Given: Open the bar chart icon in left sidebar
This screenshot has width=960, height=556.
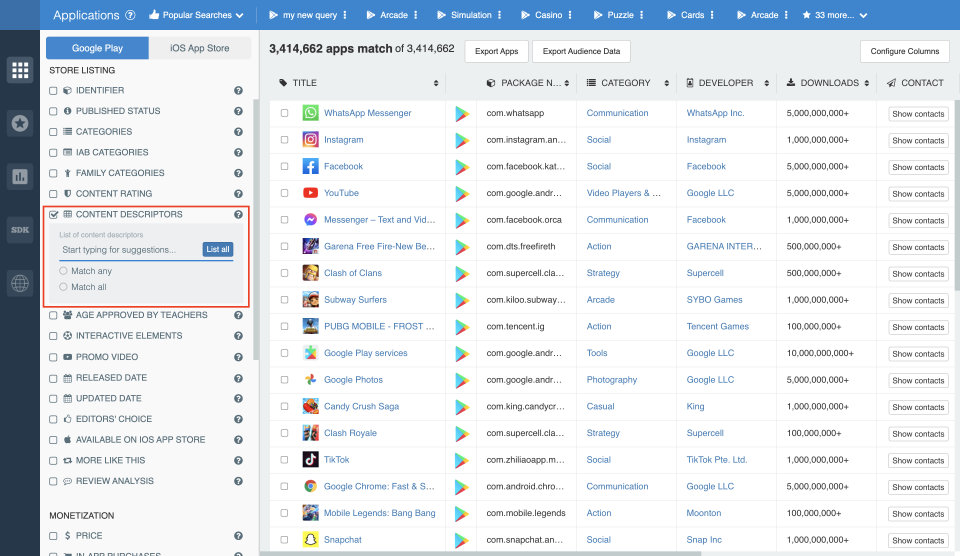Looking at the screenshot, I should [20, 177].
